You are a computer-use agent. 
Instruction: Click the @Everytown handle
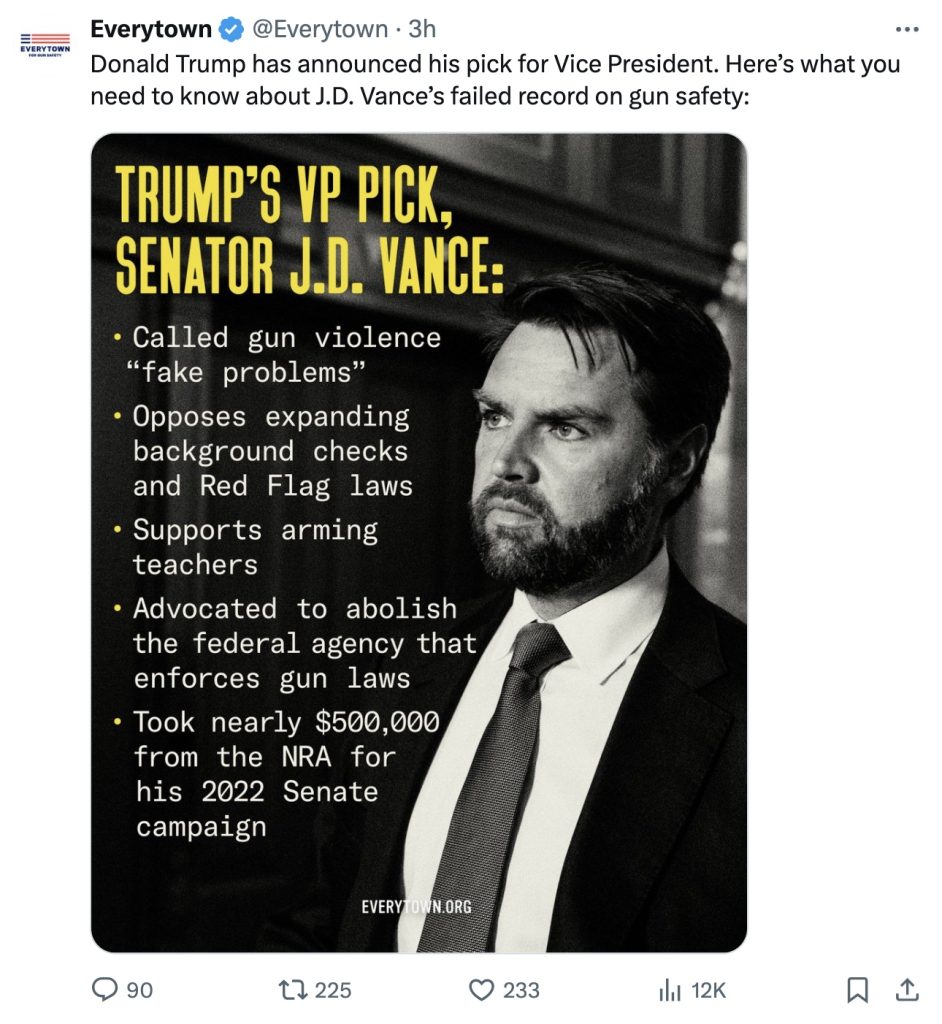pos(320,30)
